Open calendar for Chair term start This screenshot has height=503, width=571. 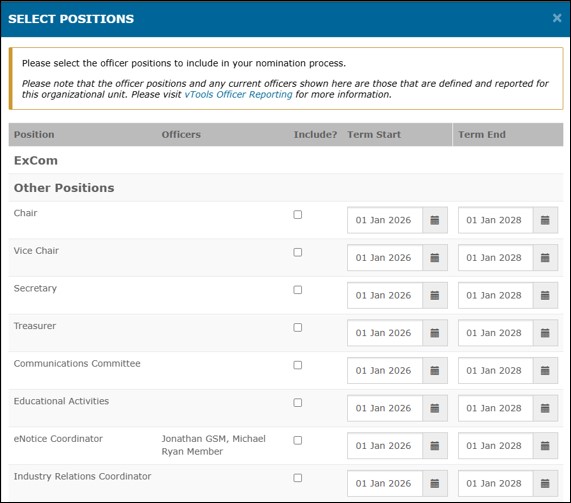tap(435, 220)
